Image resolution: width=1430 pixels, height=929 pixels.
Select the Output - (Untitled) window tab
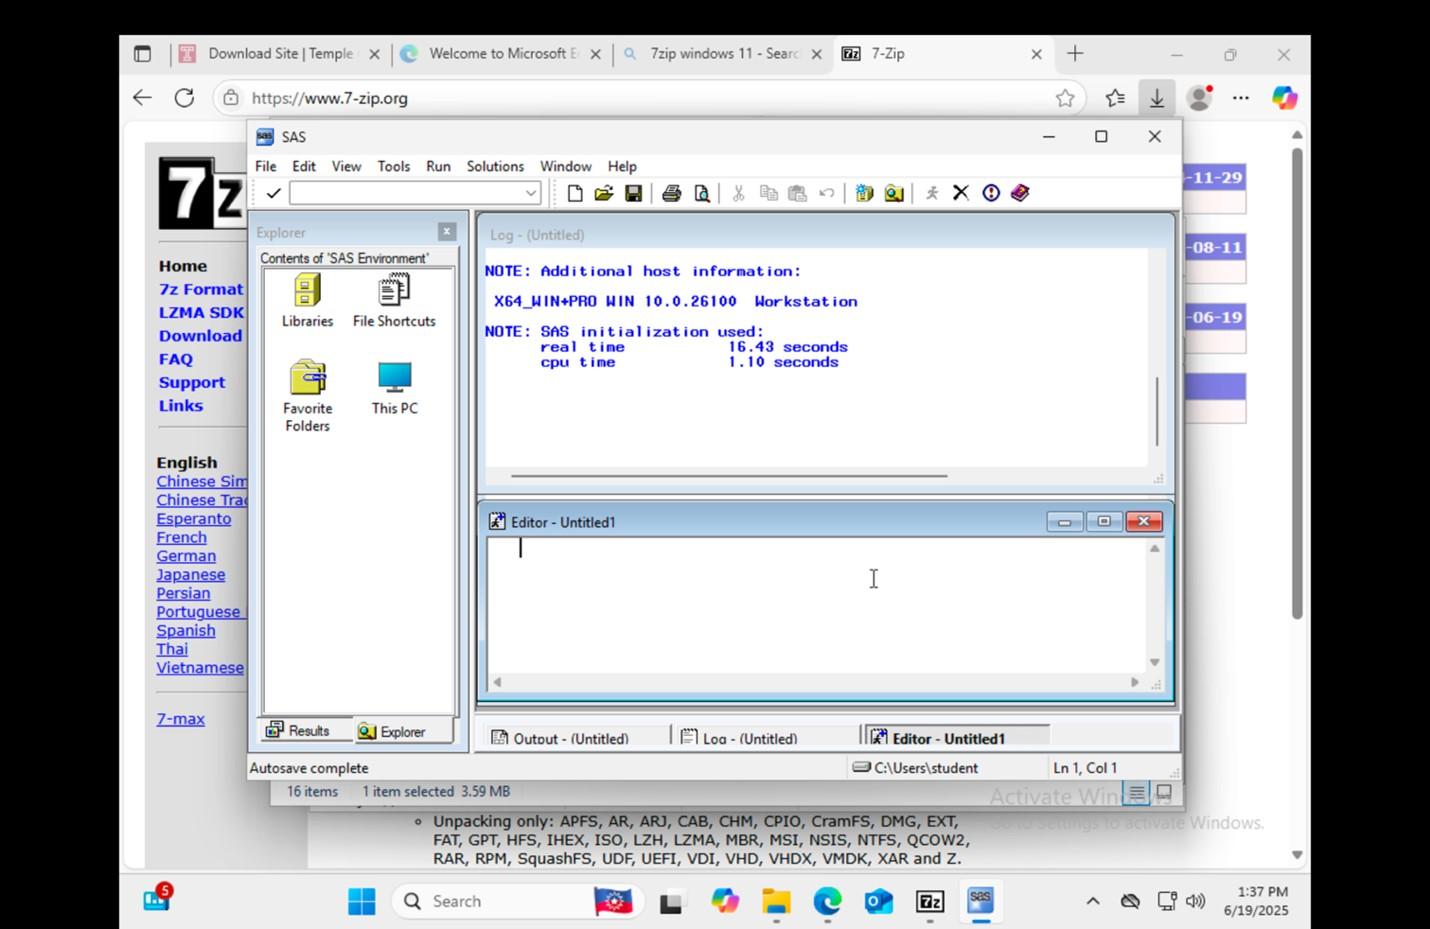coord(573,738)
